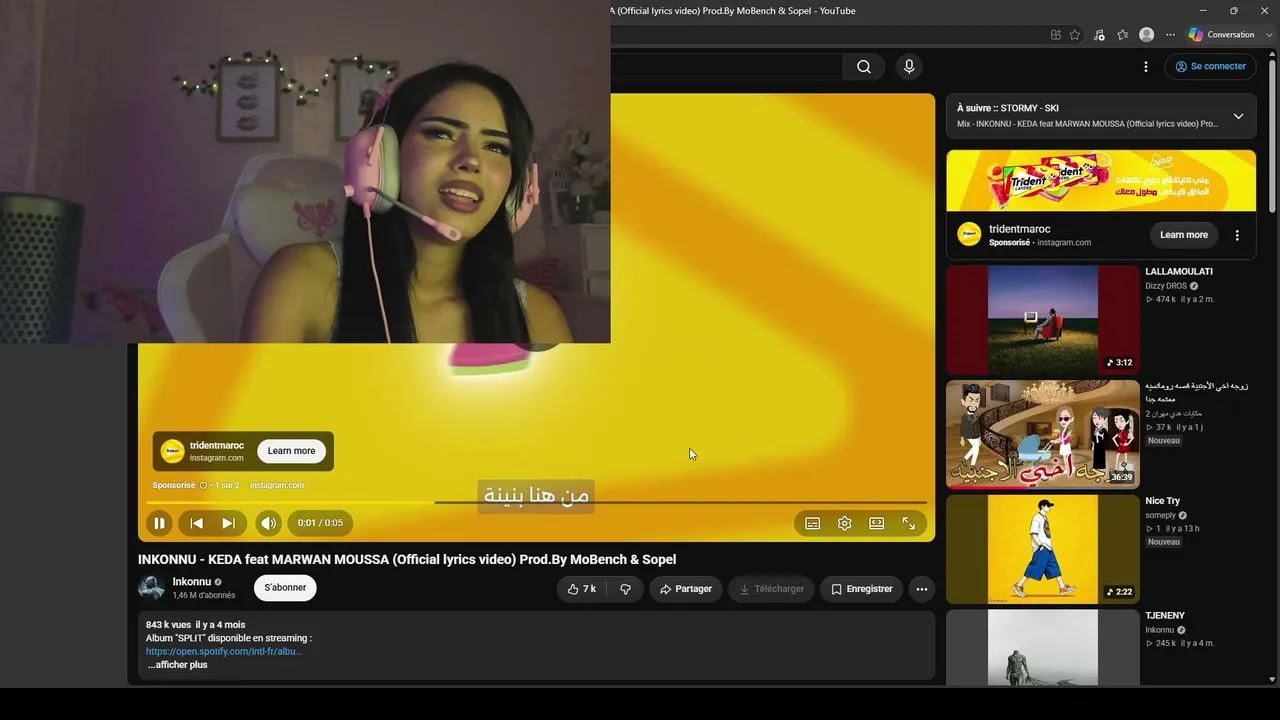This screenshot has width=1280, height=720.
Task: Click the browser split screen icon in address bar
Action: click(1056, 34)
